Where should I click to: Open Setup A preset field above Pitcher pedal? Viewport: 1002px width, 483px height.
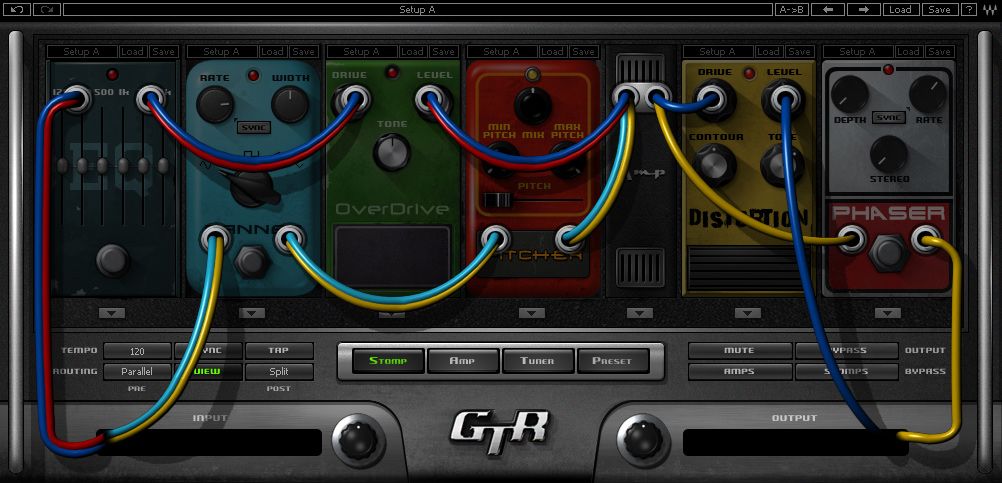502,51
